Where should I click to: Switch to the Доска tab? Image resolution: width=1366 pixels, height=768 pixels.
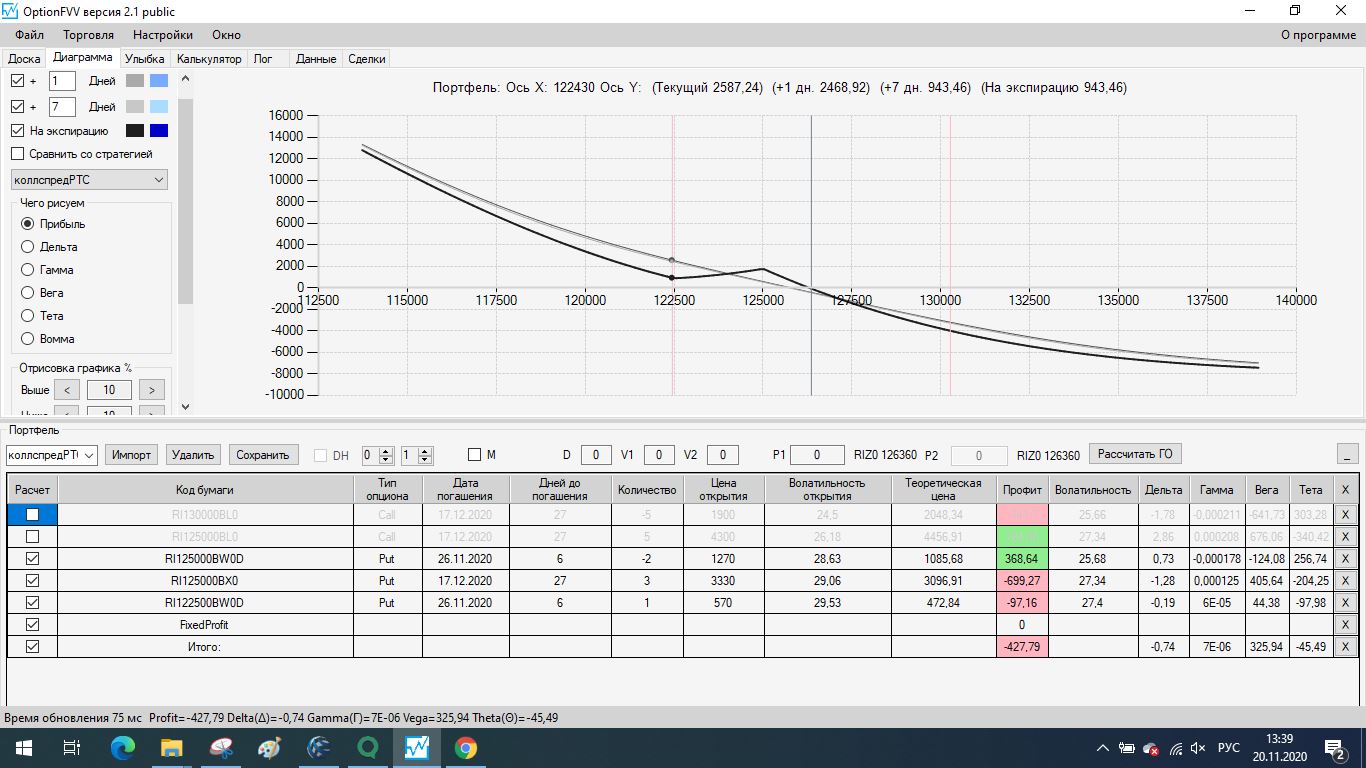click(x=24, y=59)
